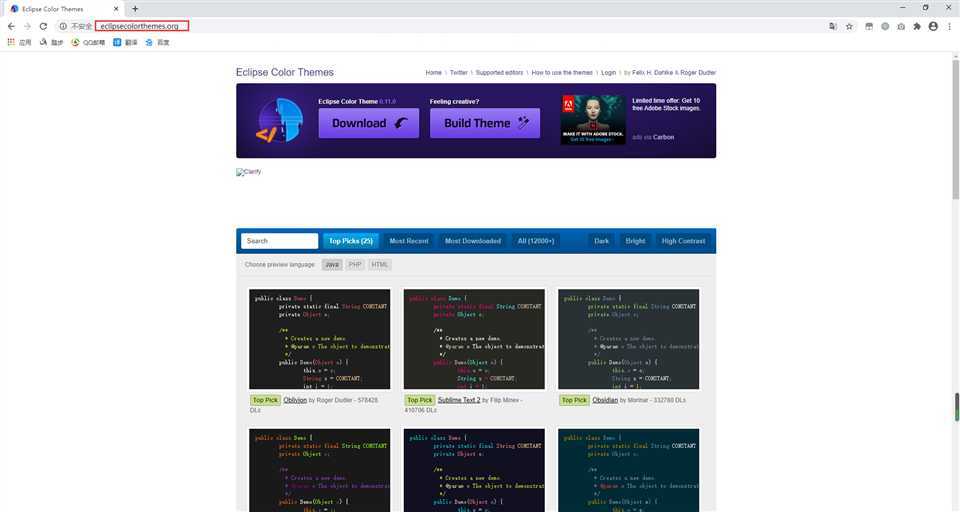Viewport: 960px width, 512px height.
Task: Click the browser forward arrow
Action: (27, 26)
